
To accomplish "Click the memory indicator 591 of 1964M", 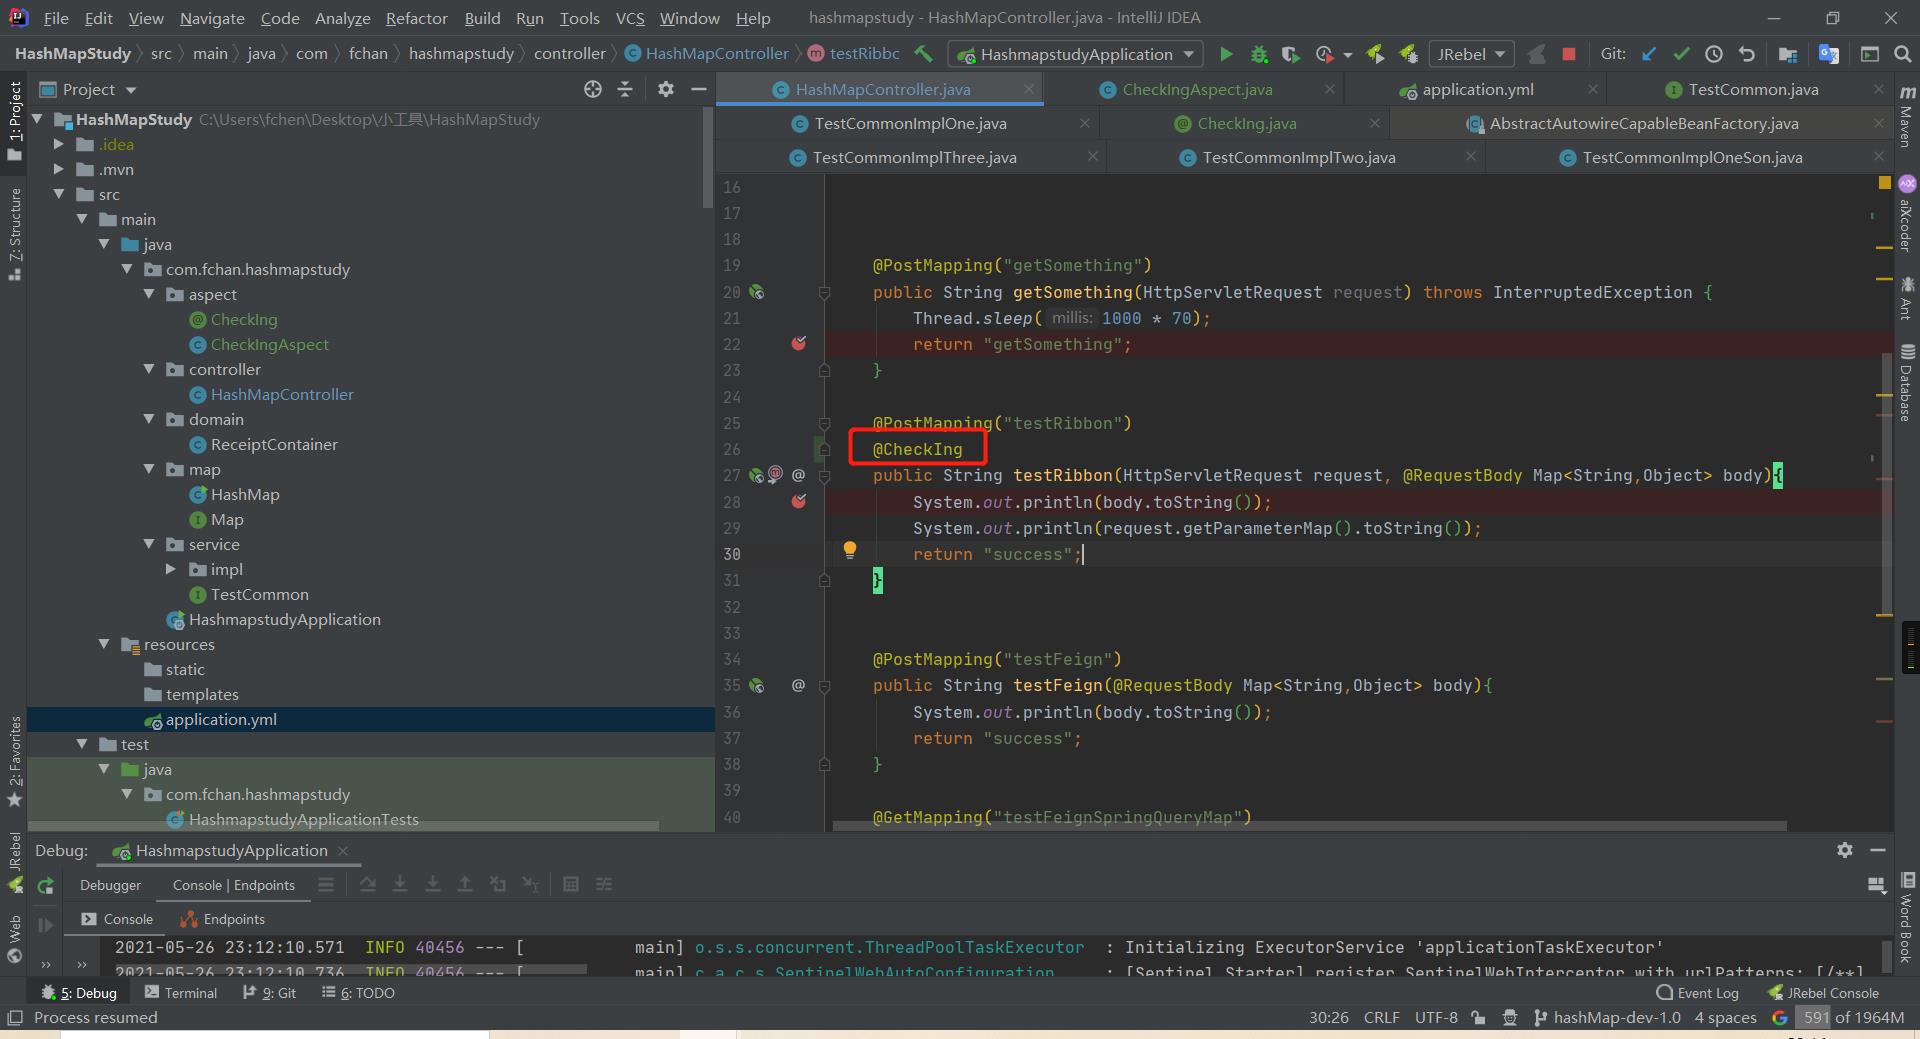I will 1849,1017.
